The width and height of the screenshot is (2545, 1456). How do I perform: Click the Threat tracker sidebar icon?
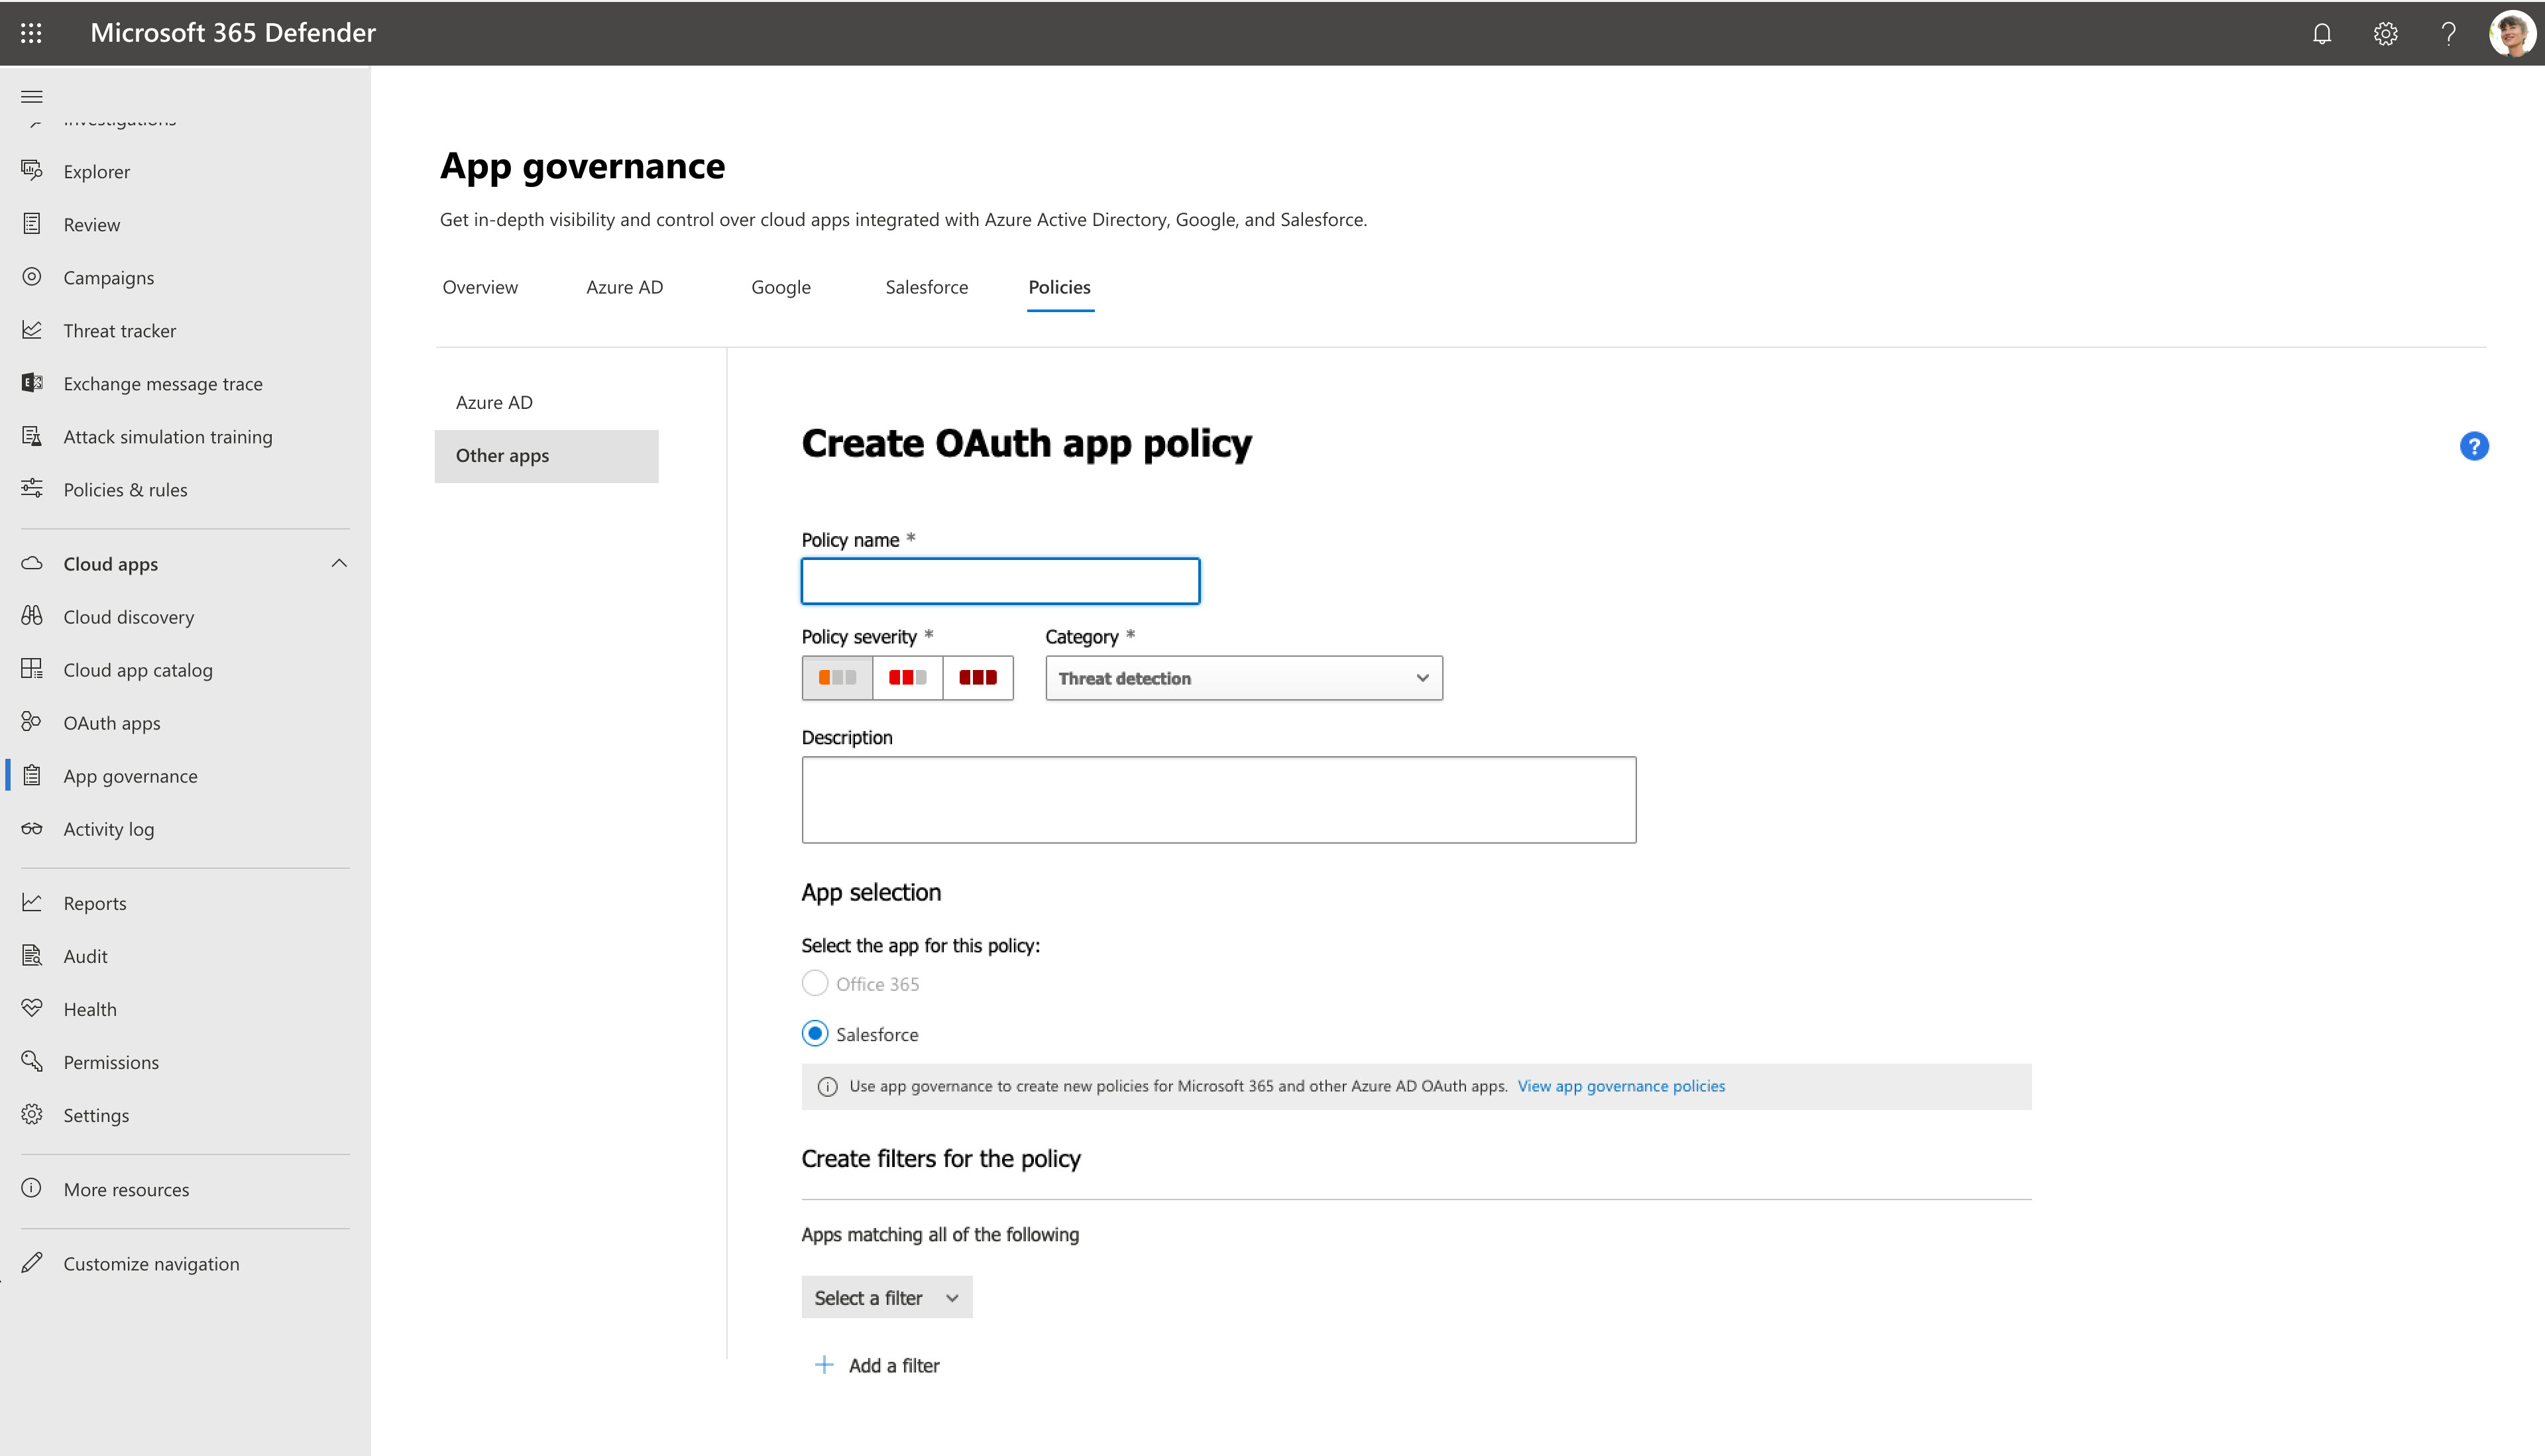(x=31, y=330)
